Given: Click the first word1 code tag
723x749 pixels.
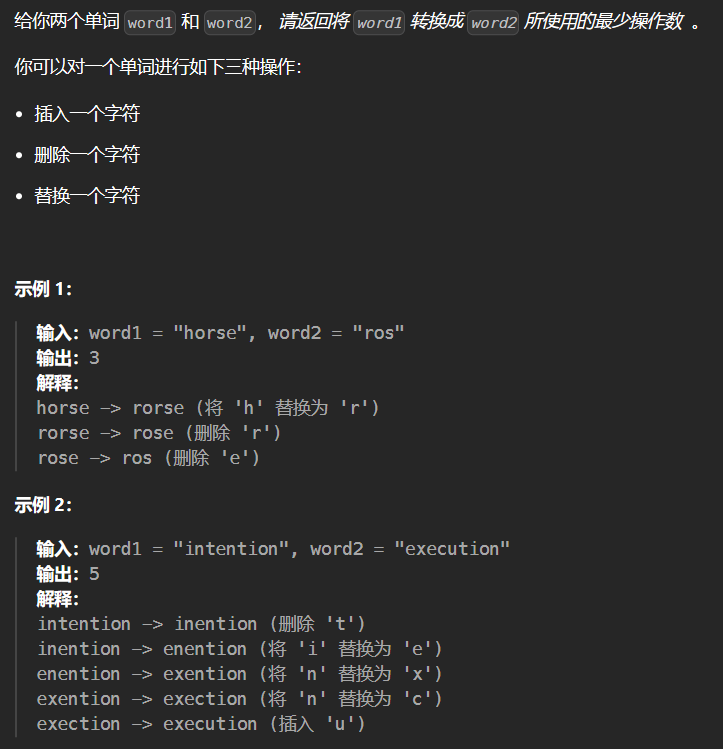Looking at the screenshot, I should tap(150, 23).
